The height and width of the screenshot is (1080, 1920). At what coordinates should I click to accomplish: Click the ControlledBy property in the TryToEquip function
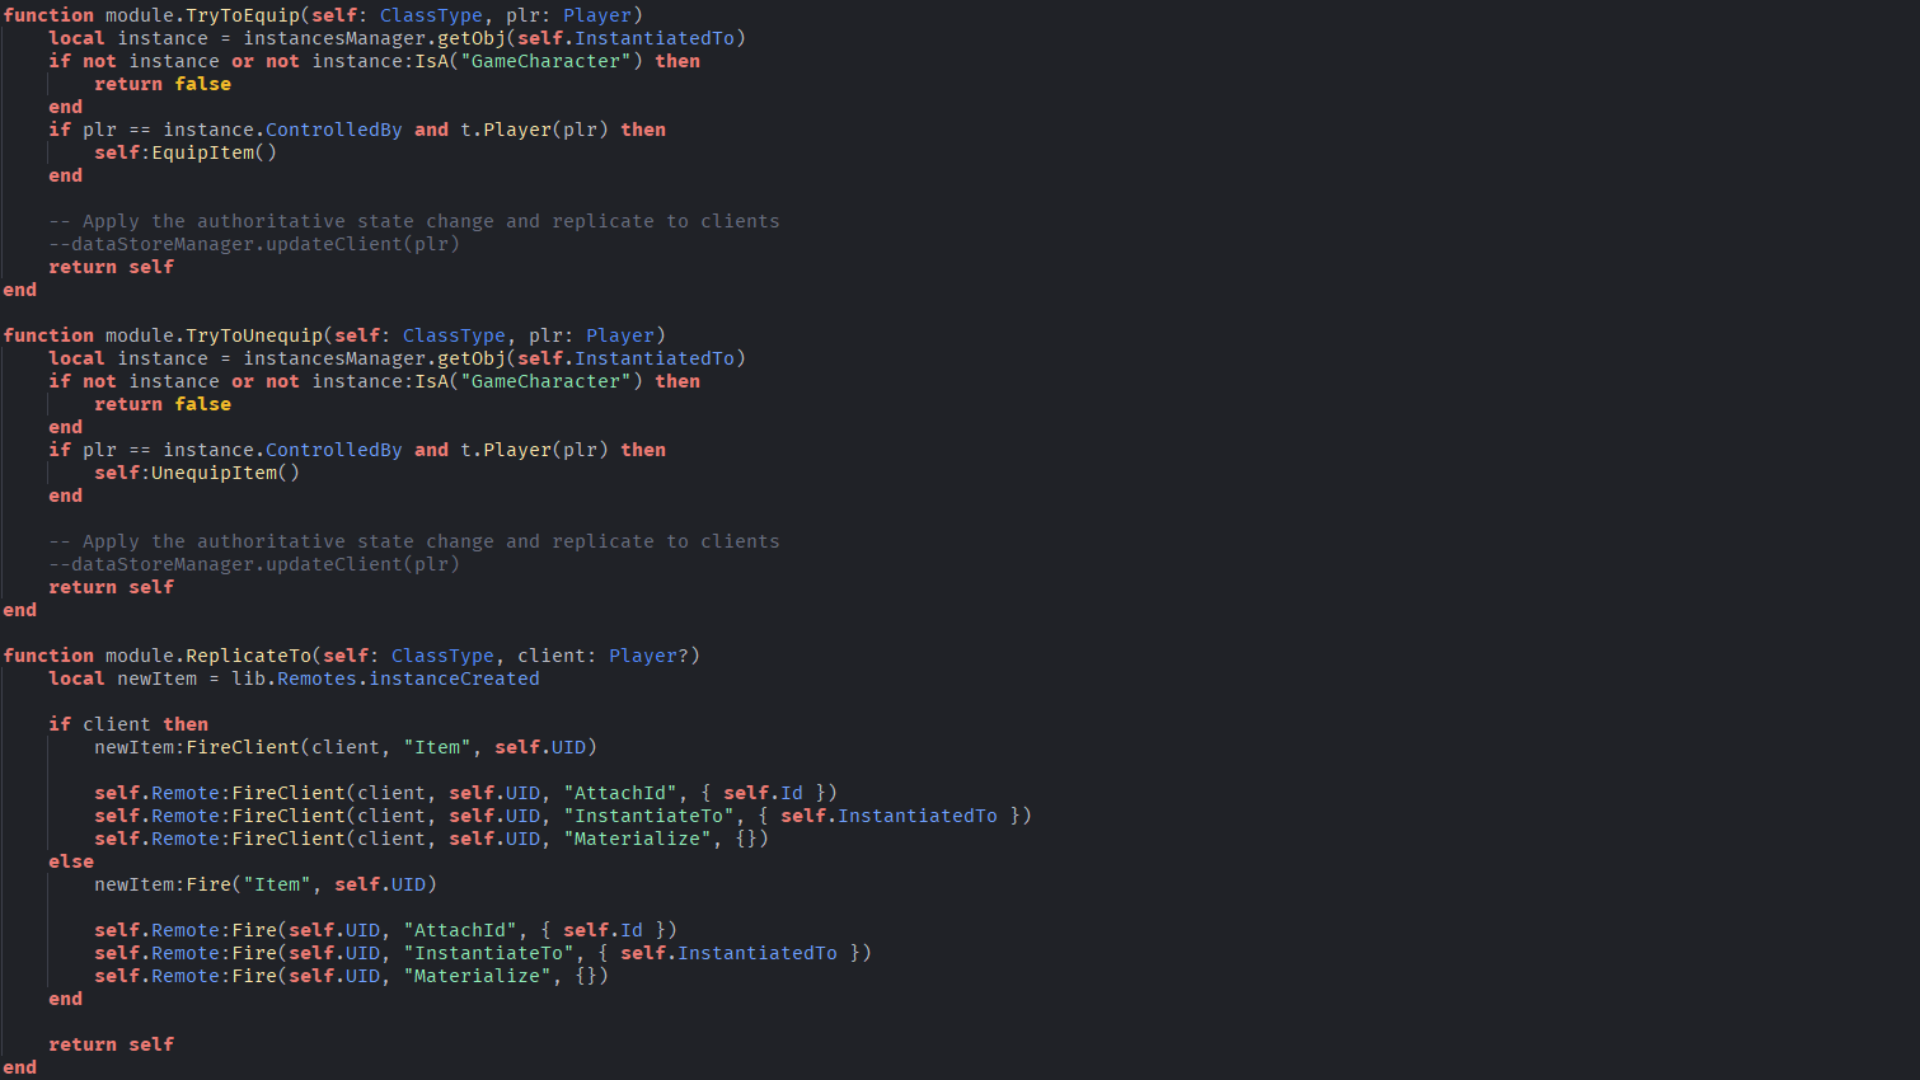pyautogui.click(x=333, y=130)
